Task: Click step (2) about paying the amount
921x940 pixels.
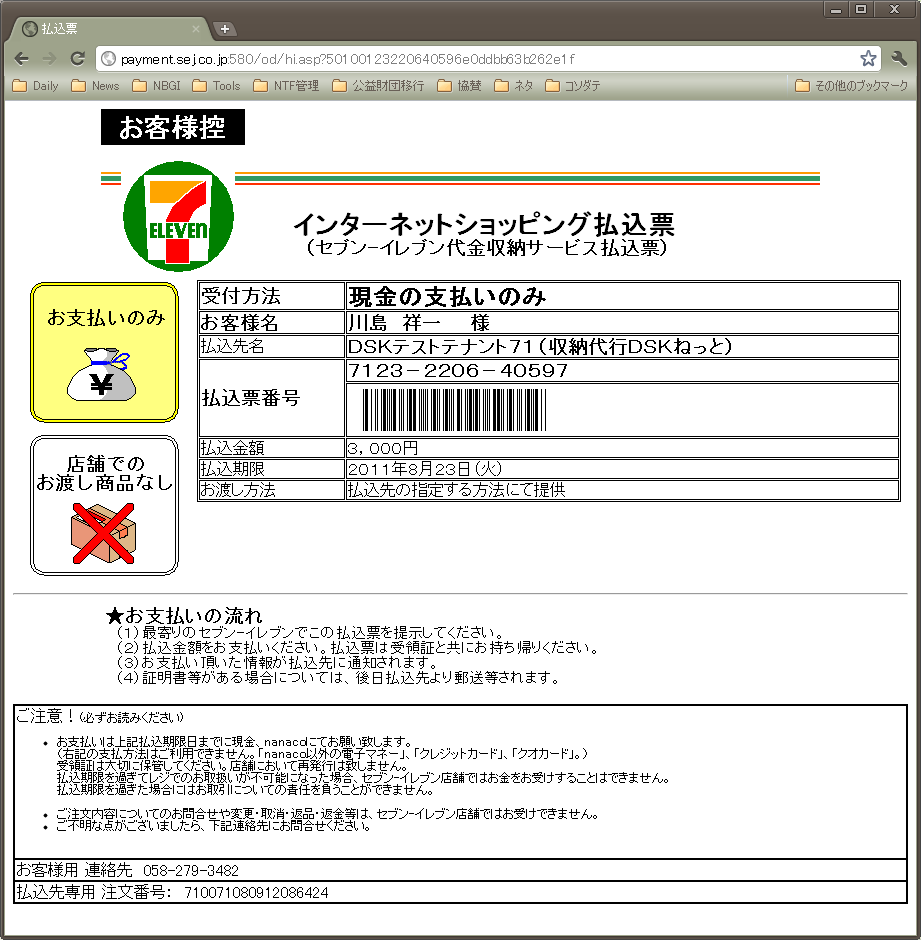Action: [x=357, y=647]
